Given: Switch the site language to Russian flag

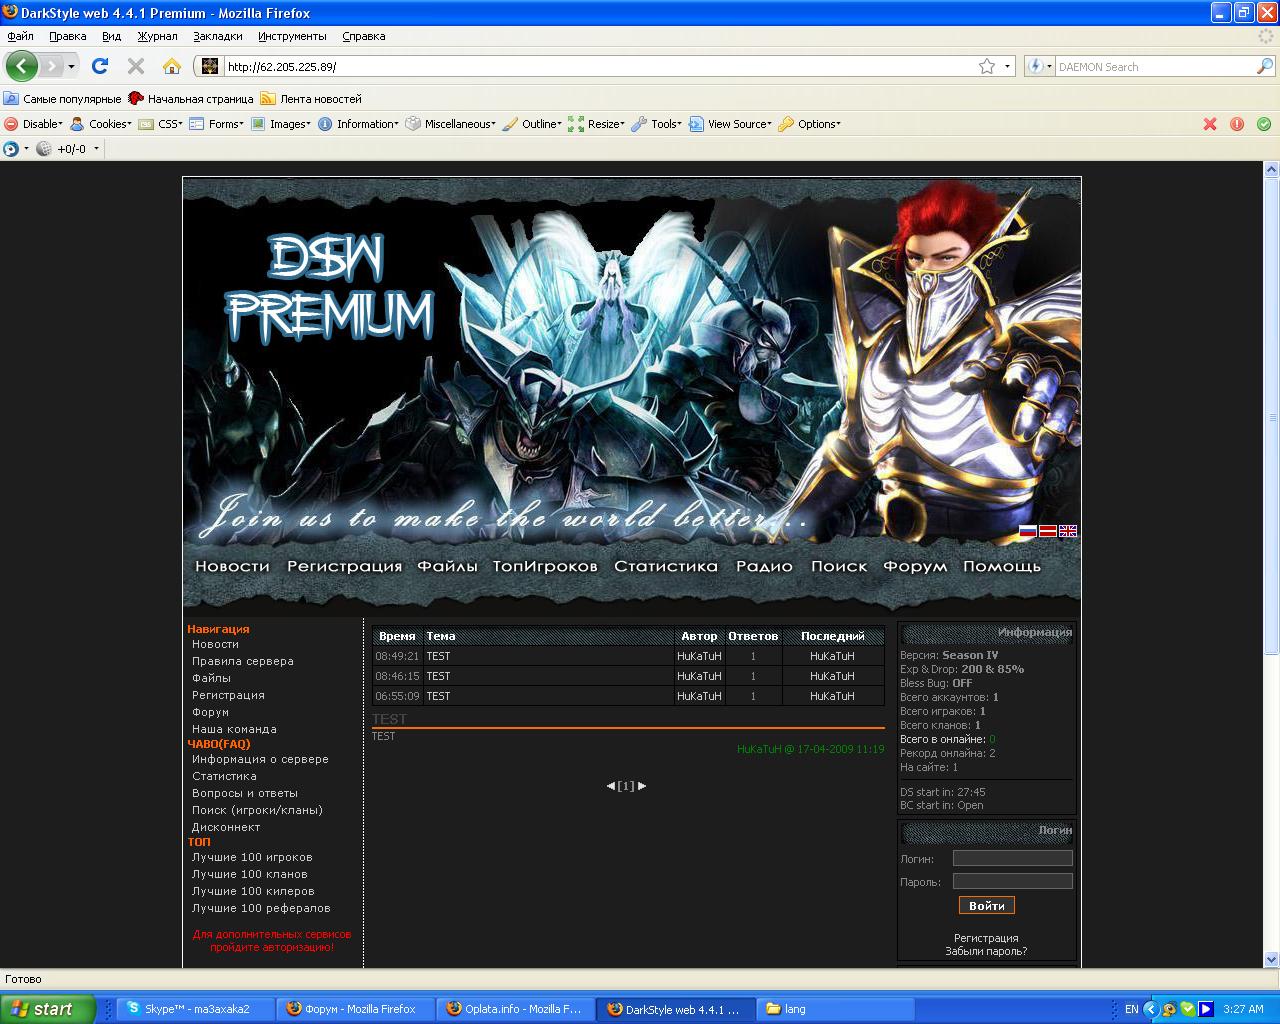Looking at the screenshot, I should pos(1027,531).
